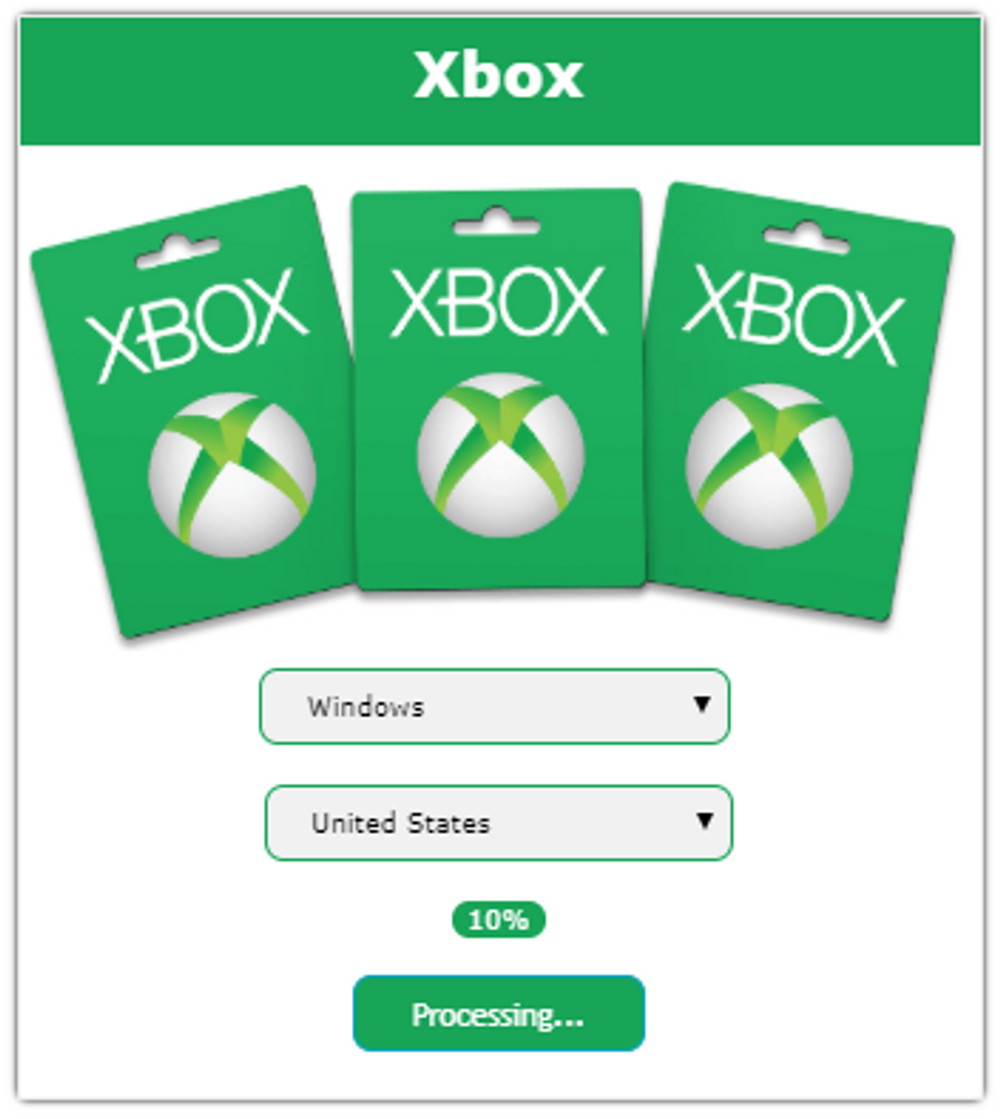This screenshot has height=1119, width=1000.
Task: Open the United States country dropdown
Action: click(x=499, y=823)
